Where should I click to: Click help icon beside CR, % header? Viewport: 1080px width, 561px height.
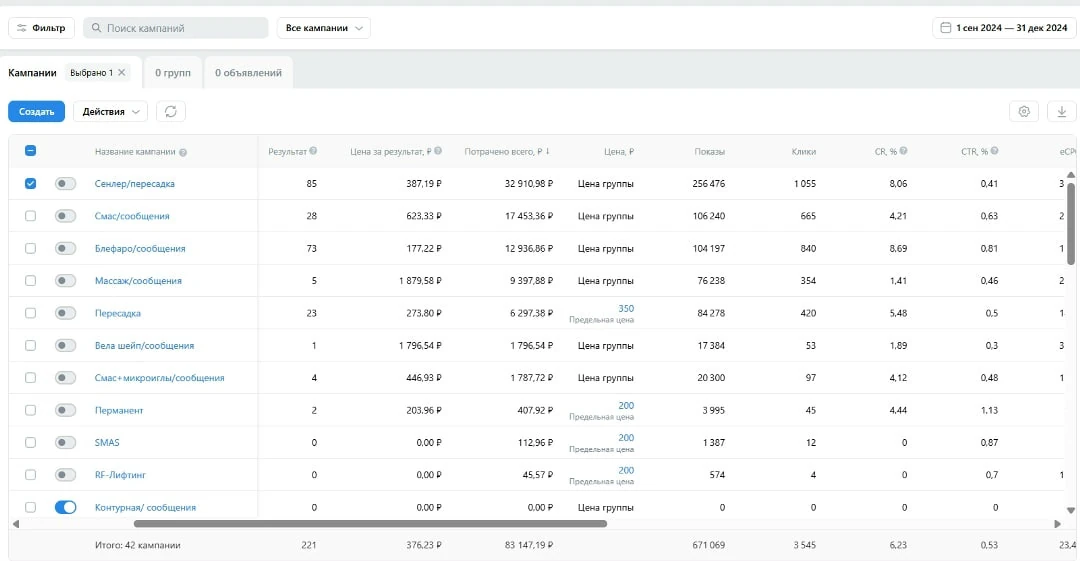pos(903,151)
